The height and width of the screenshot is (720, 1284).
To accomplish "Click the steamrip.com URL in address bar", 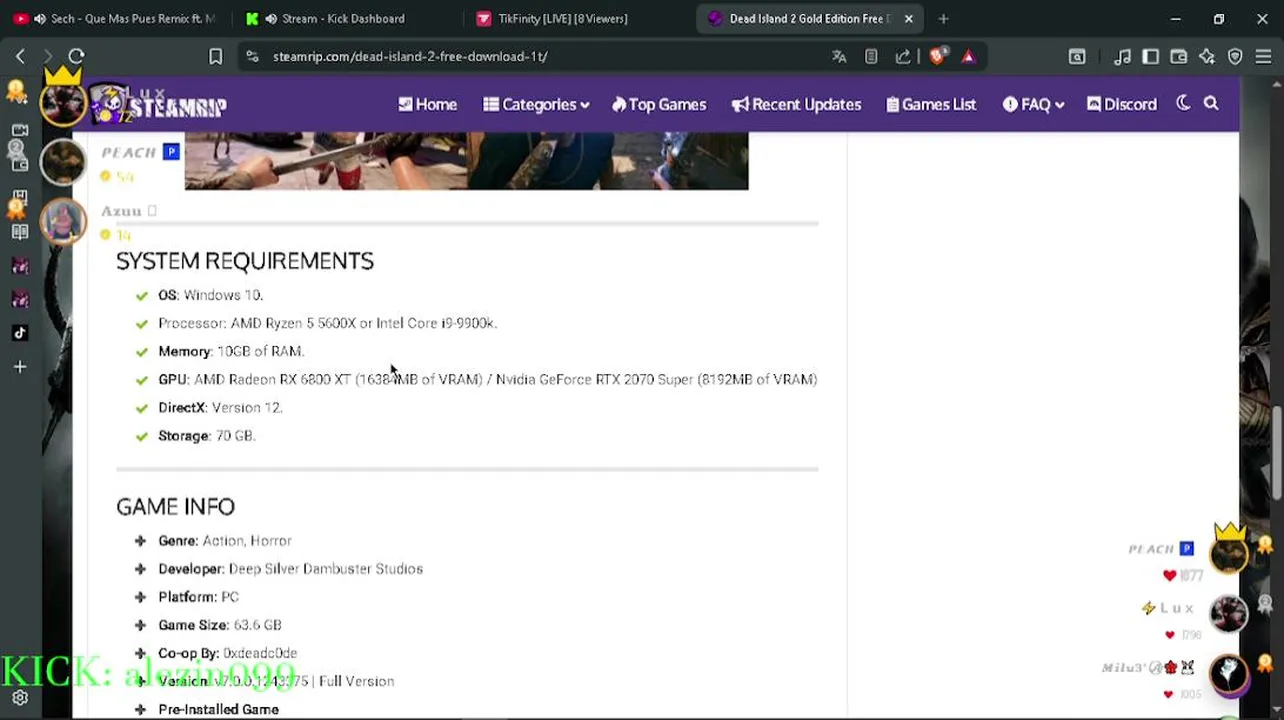I will tap(410, 57).
